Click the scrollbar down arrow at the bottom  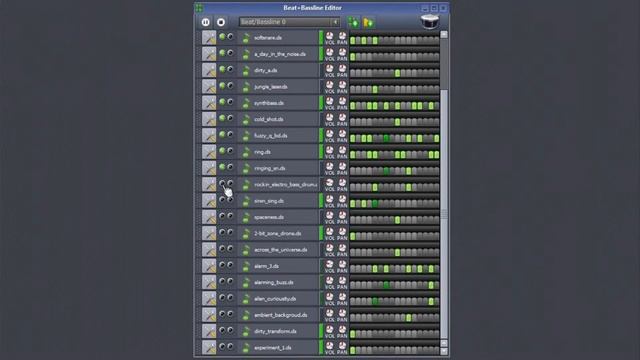pos(444,351)
